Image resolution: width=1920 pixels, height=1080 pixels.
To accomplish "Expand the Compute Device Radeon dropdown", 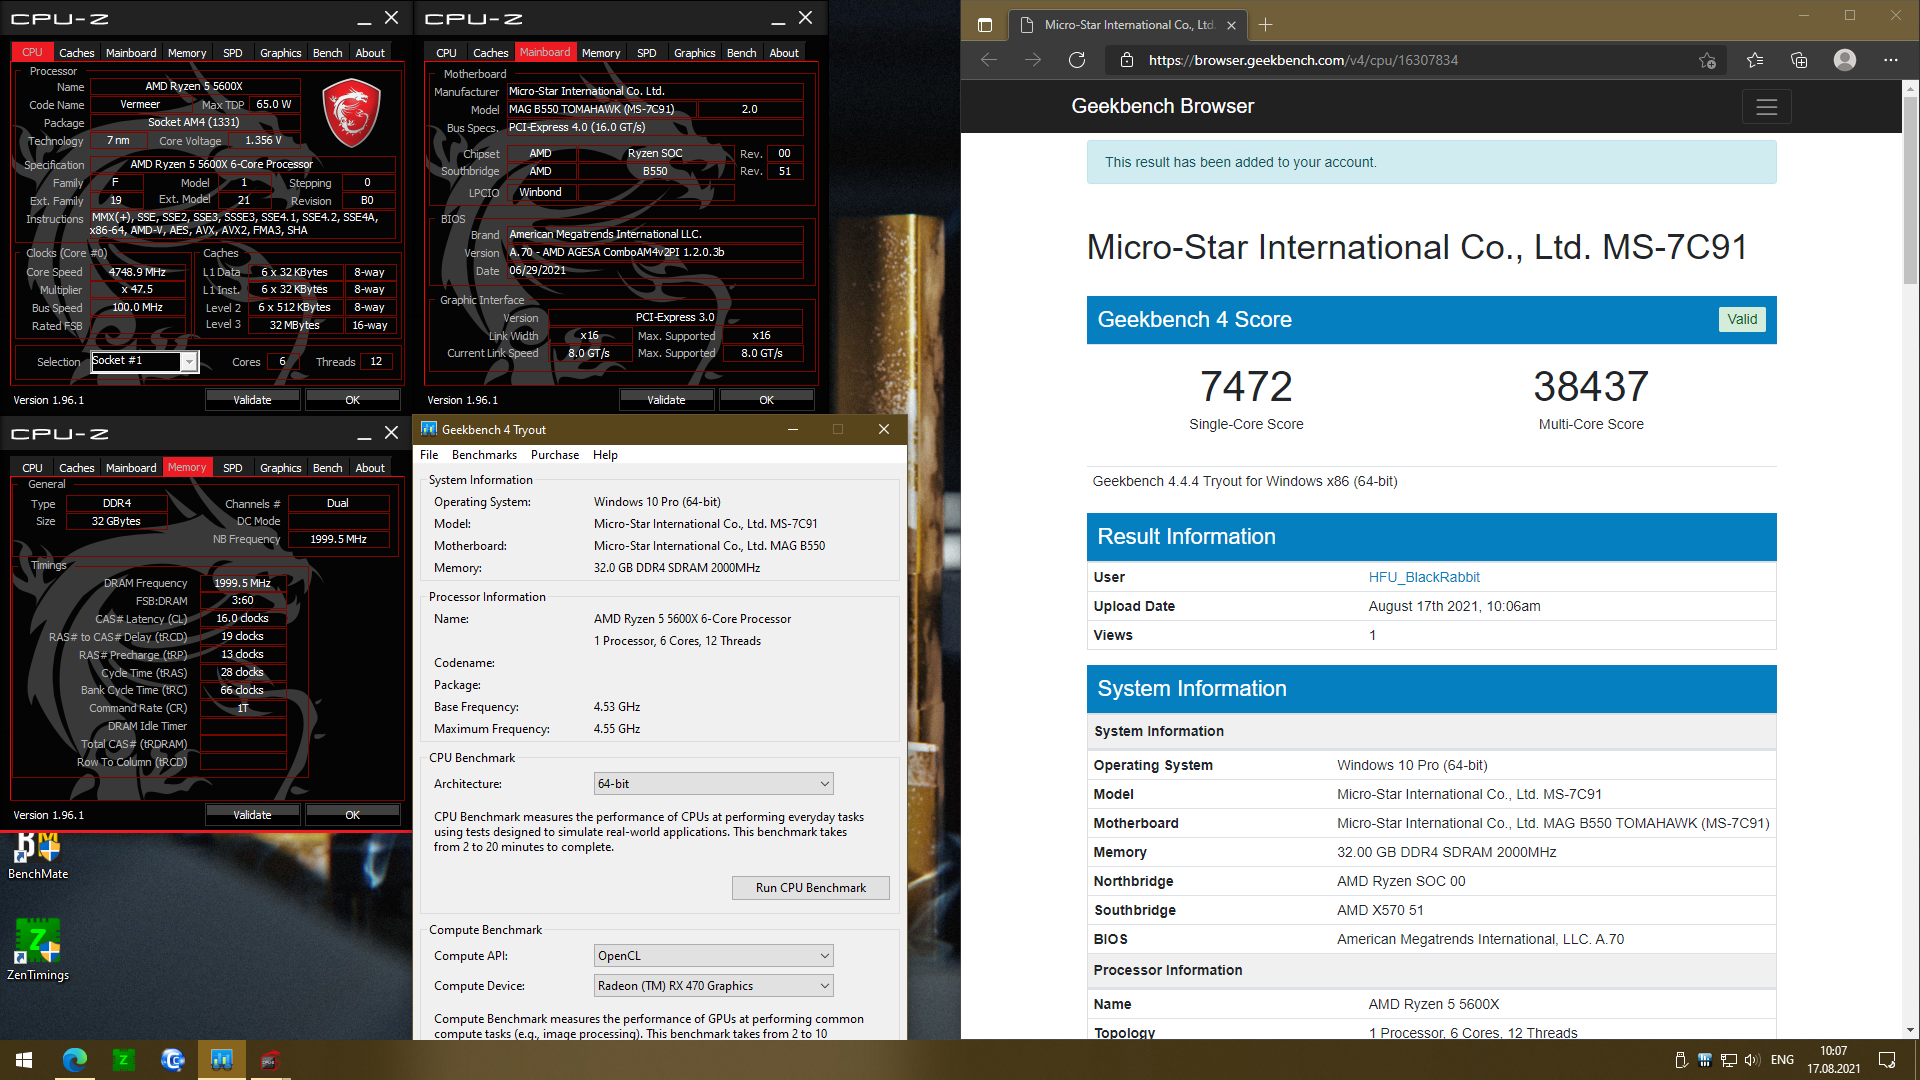I will tap(713, 986).
